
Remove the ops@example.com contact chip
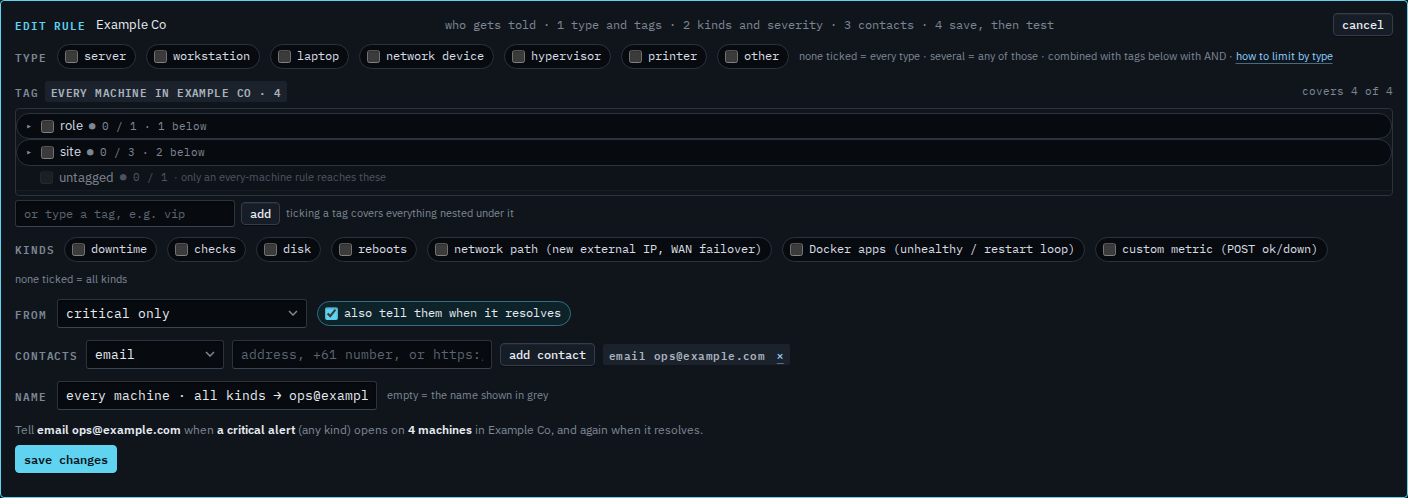[780, 356]
